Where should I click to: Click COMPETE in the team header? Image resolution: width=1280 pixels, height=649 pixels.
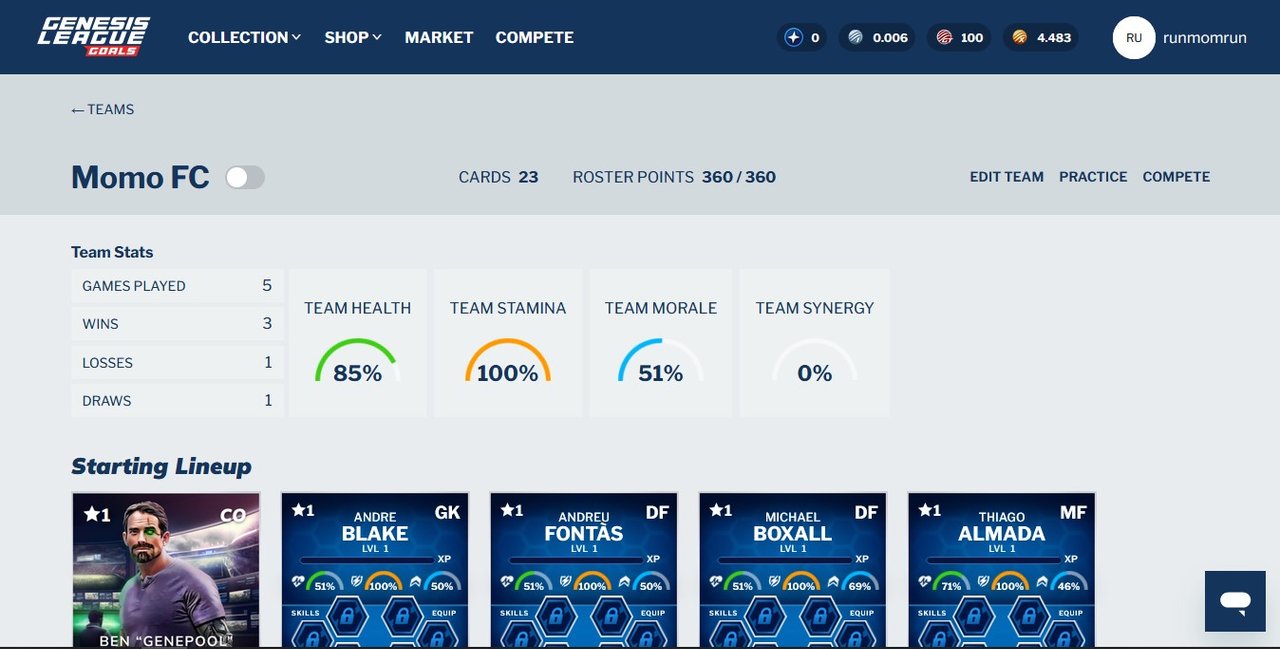pyautogui.click(x=1176, y=177)
